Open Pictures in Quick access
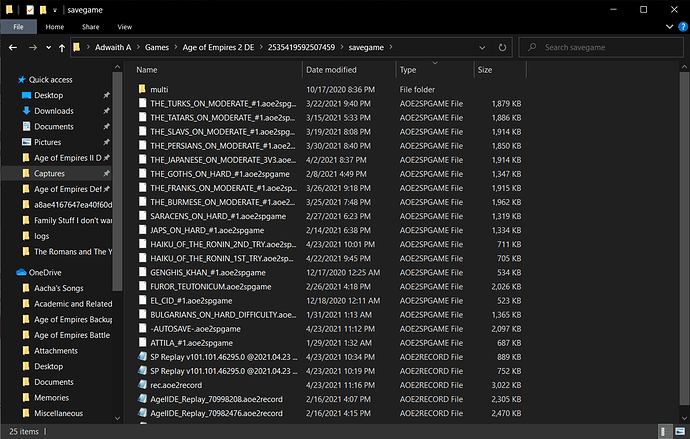The height and width of the screenshot is (439, 690). pyautogui.click(x=48, y=142)
